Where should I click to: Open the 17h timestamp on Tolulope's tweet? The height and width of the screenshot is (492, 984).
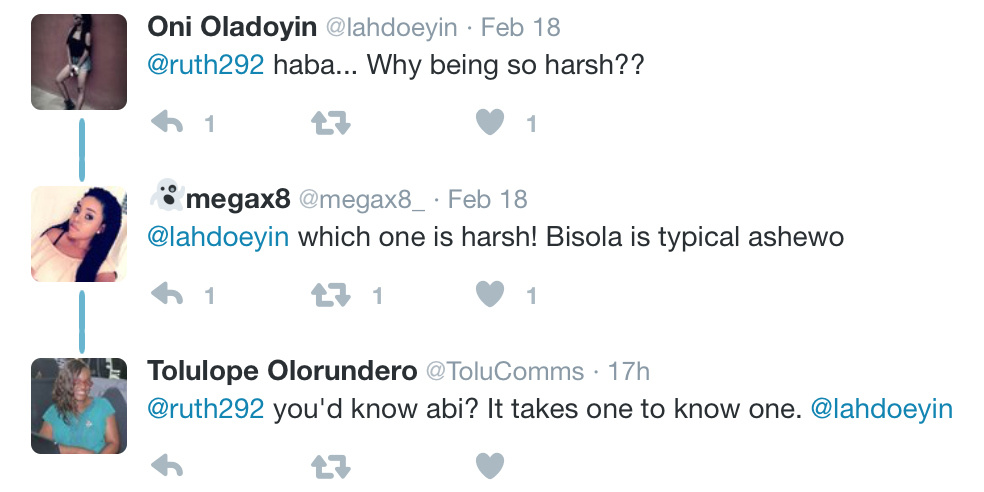coord(629,372)
